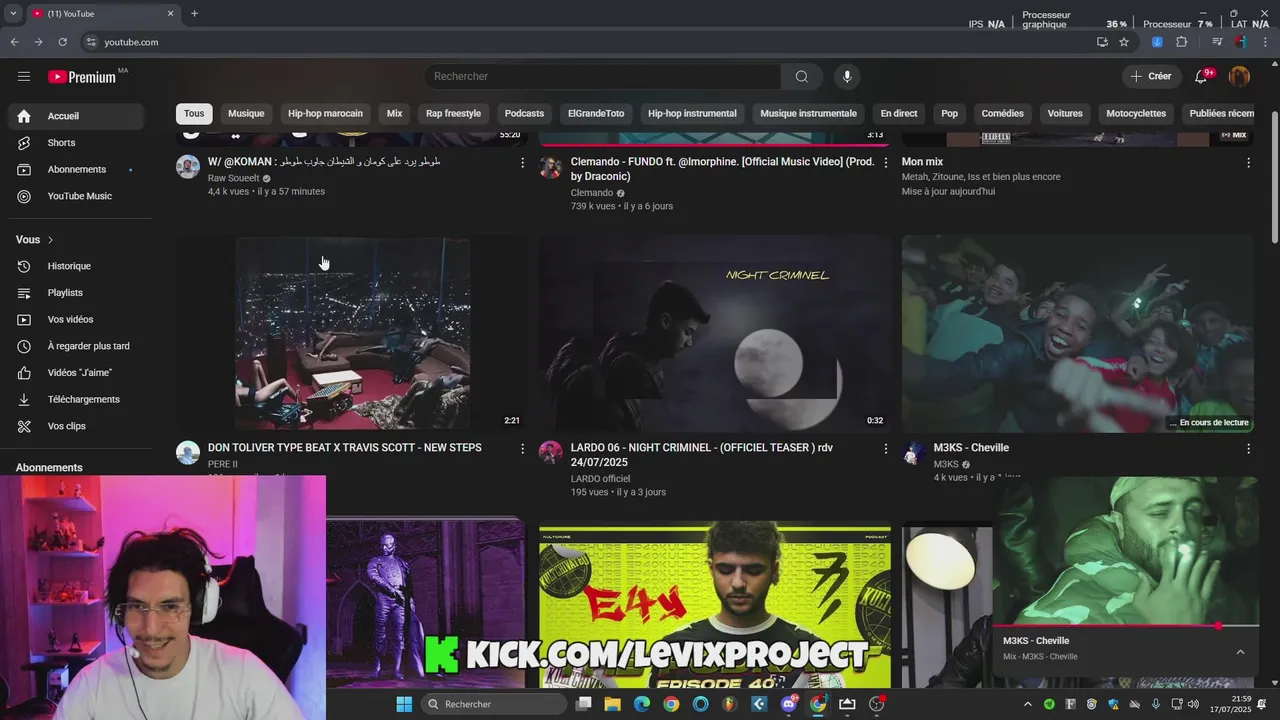Select the Hip-hop marocain filter chip
1280x720 pixels.
(325, 114)
